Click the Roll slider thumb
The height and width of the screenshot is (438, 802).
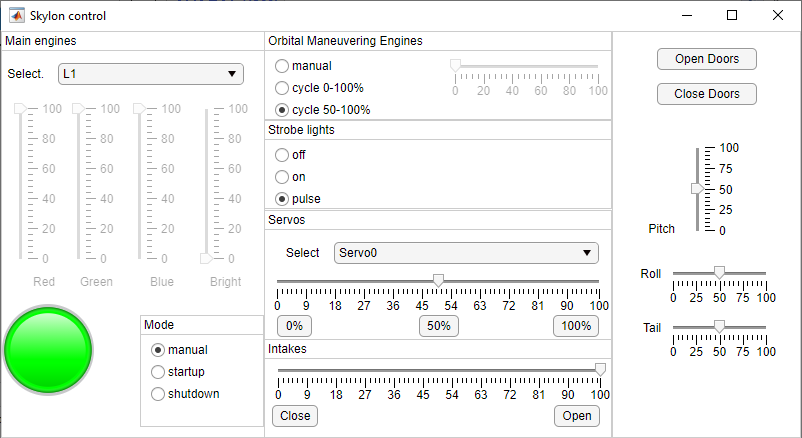[719, 272]
